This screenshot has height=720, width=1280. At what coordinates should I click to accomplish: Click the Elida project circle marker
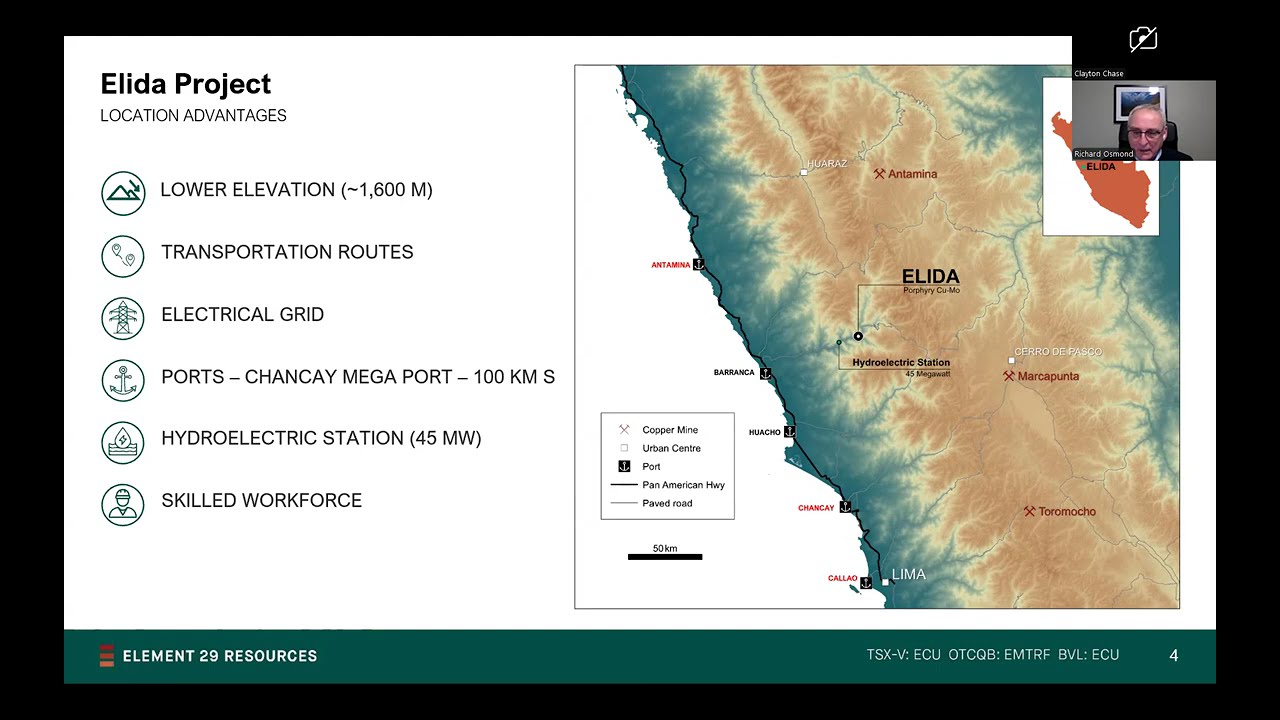(x=858, y=336)
